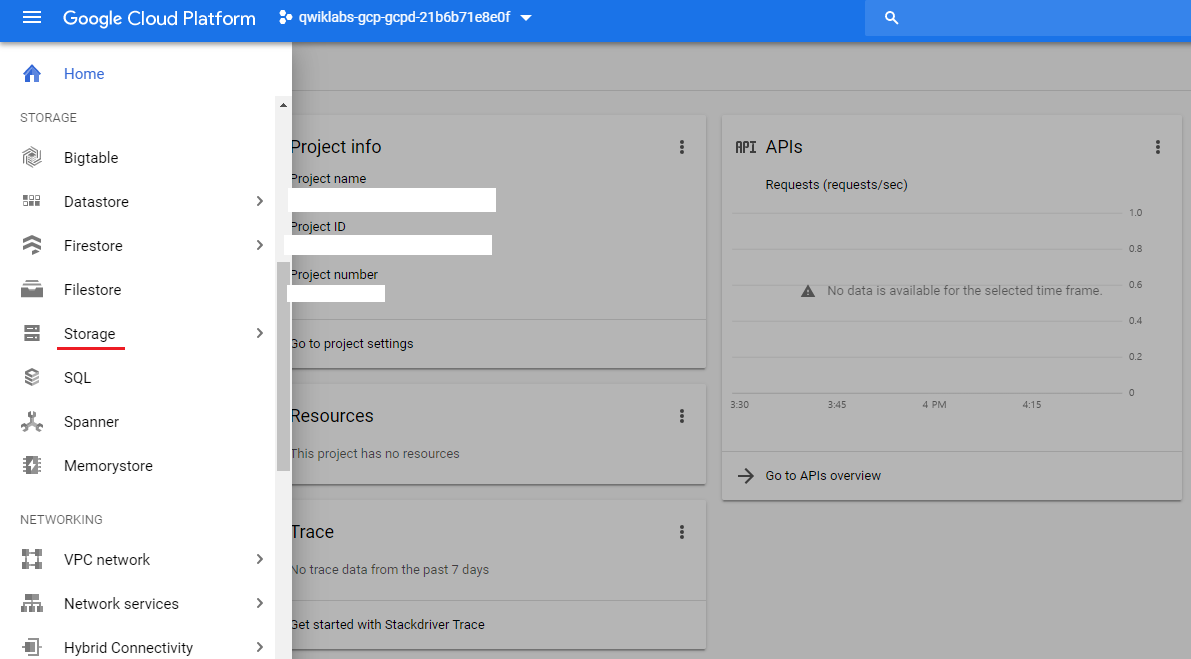
Task: Click the '4 PM' chart axis label
Action: click(x=934, y=405)
